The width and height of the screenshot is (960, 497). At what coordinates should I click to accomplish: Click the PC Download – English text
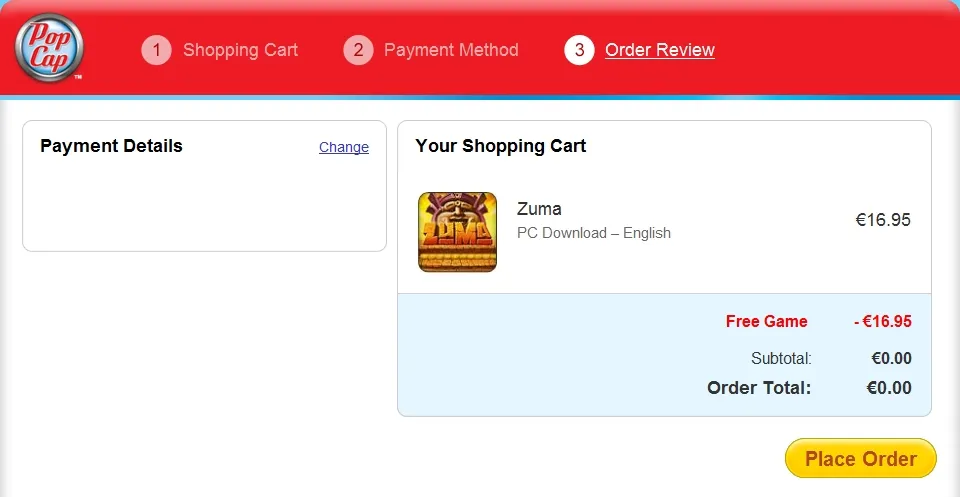[593, 233]
